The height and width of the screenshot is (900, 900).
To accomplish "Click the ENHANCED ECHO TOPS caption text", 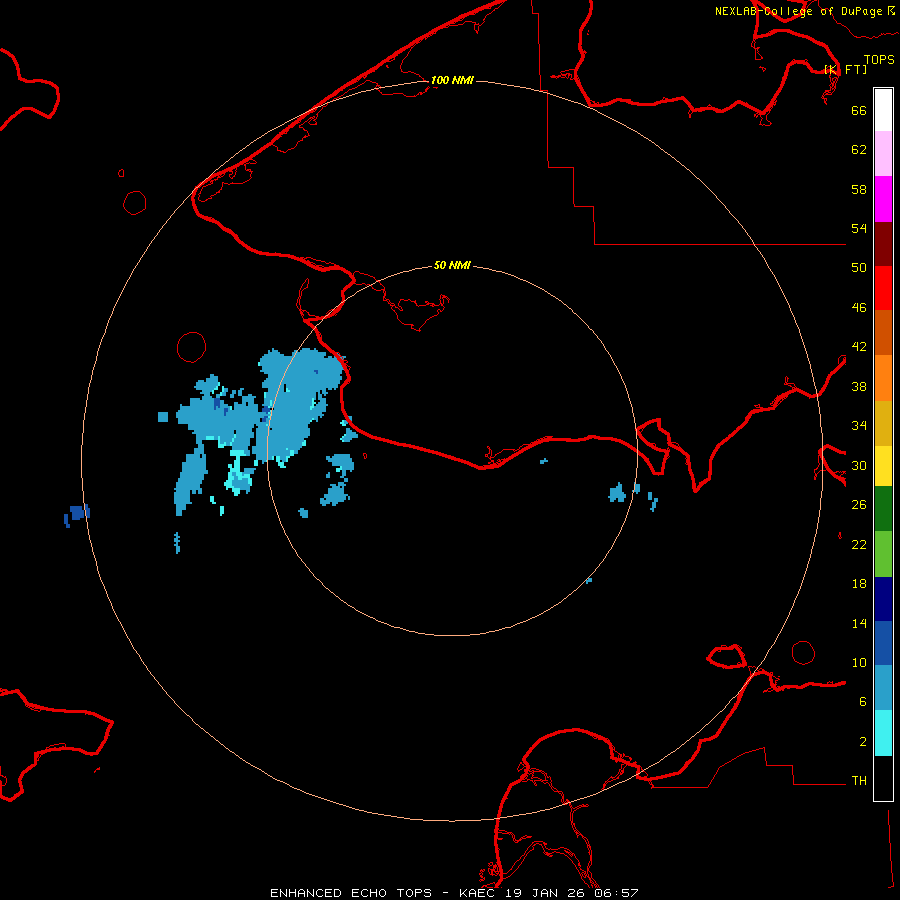I will [x=351, y=893].
